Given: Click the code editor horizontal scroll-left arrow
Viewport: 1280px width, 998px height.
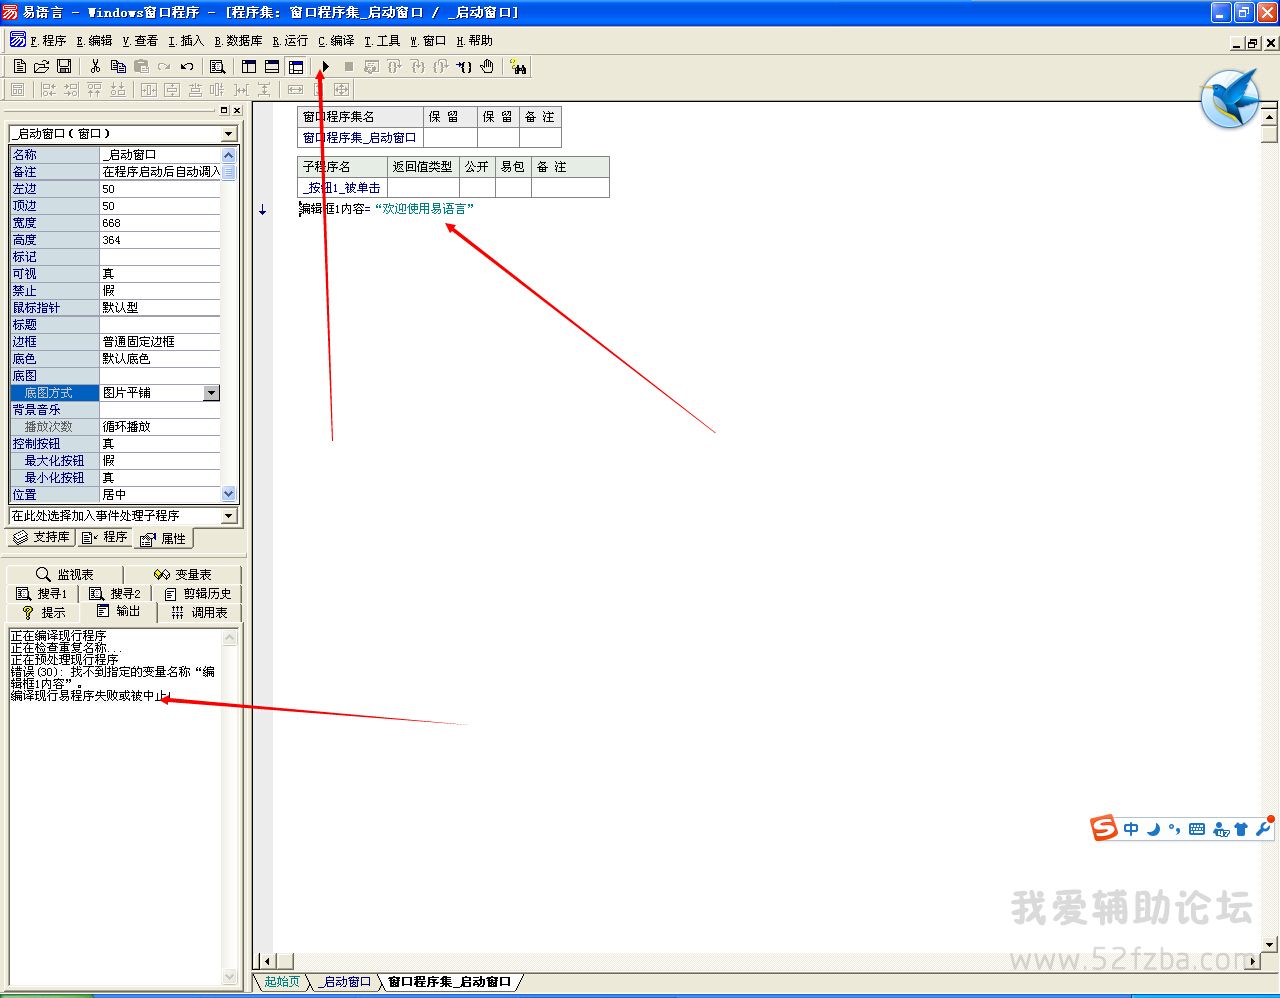Looking at the screenshot, I should pos(266,961).
